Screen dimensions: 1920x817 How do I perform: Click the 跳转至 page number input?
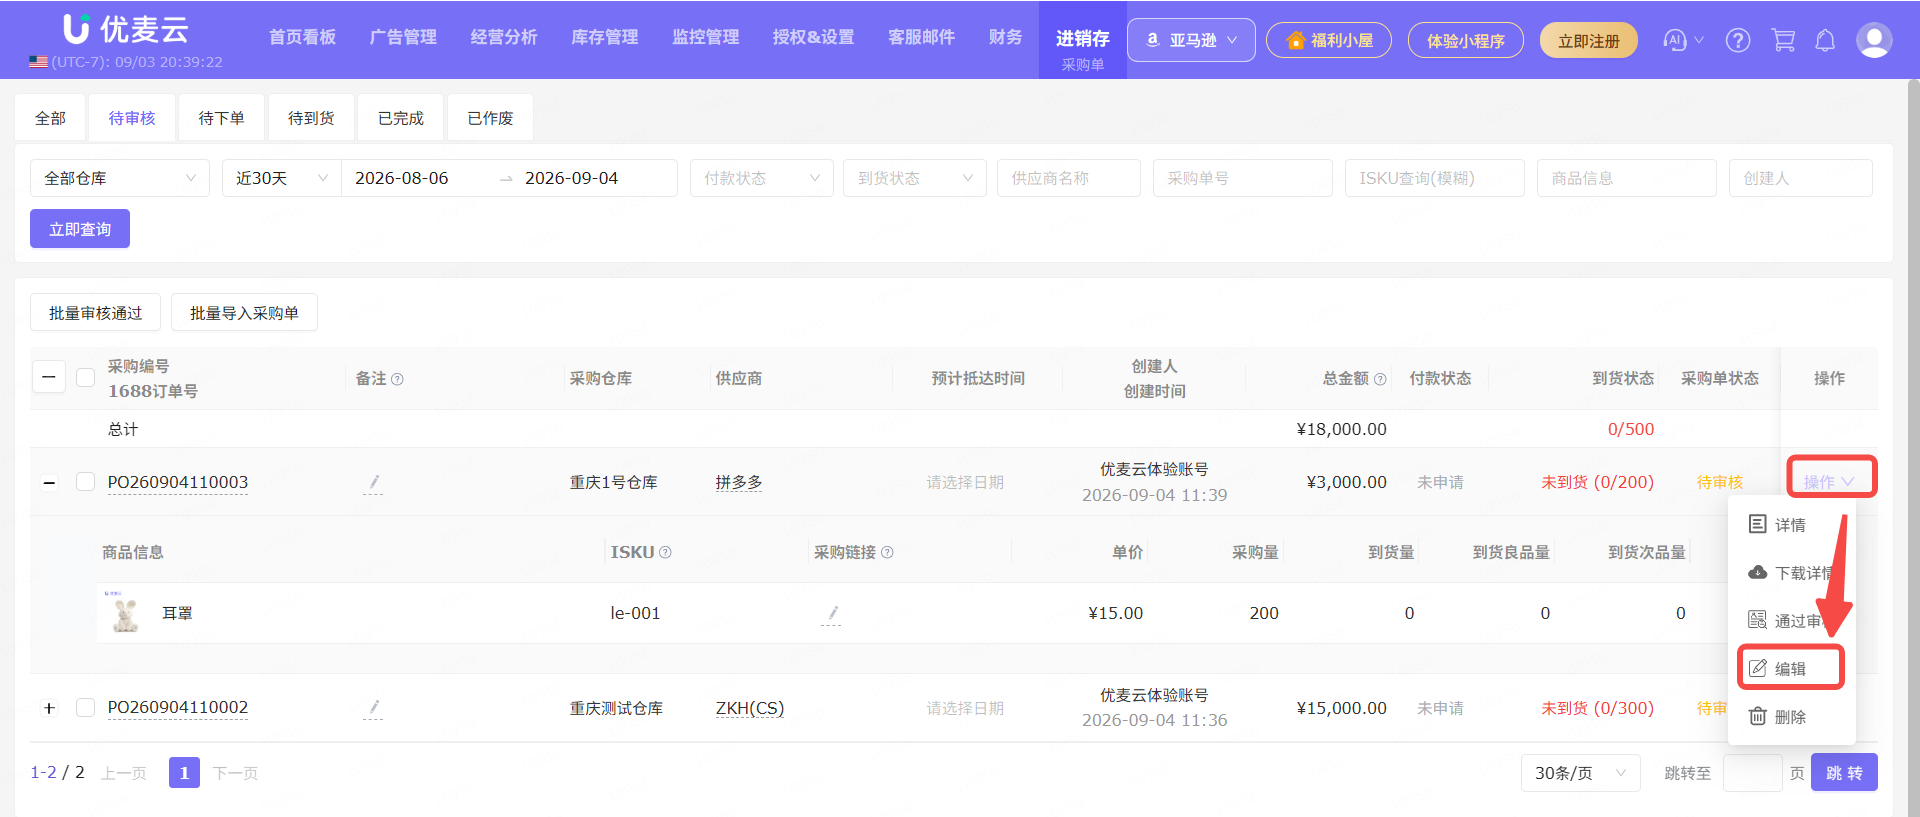click(x=1753, y=773)
